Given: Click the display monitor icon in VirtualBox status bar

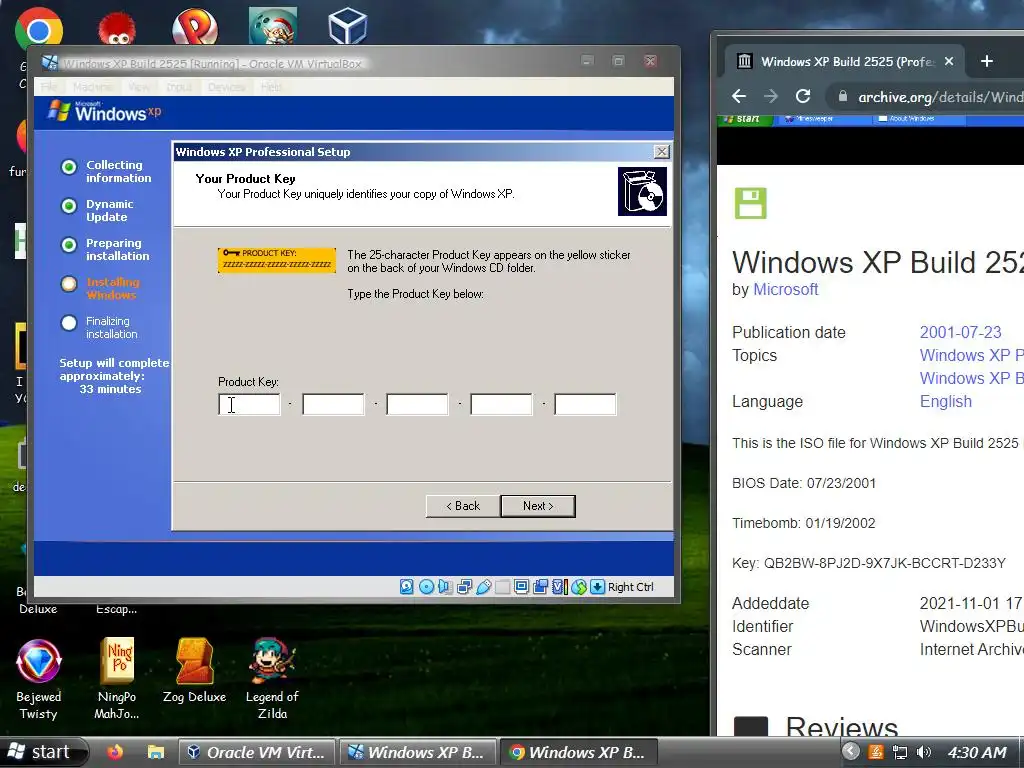Looking at the screenshot, I should 521,586.
